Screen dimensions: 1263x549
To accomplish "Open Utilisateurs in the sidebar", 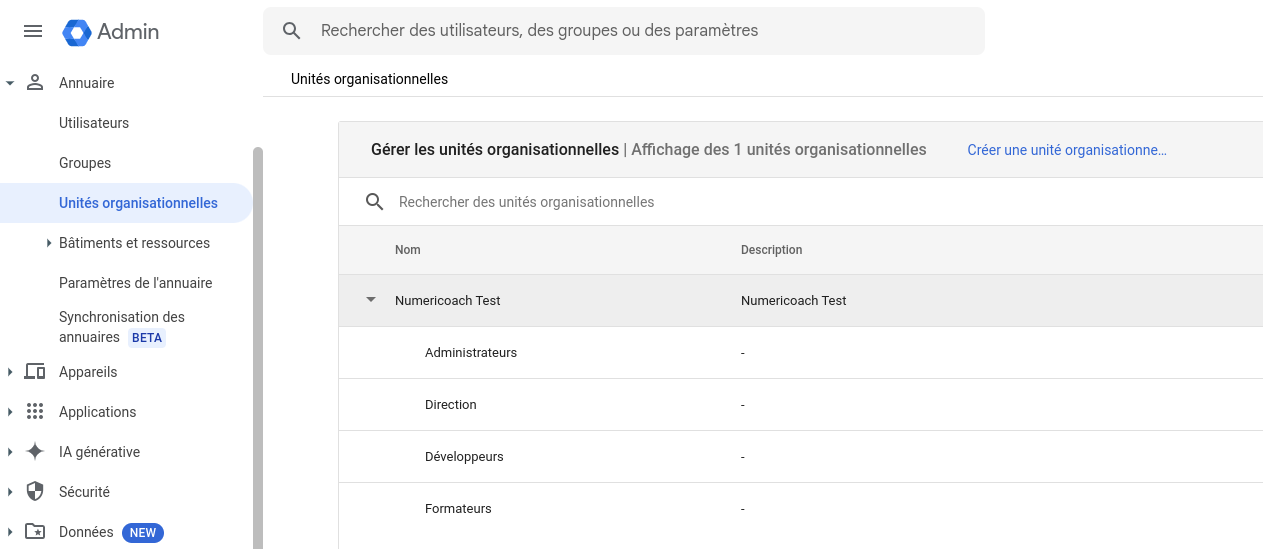I will 94,123.
